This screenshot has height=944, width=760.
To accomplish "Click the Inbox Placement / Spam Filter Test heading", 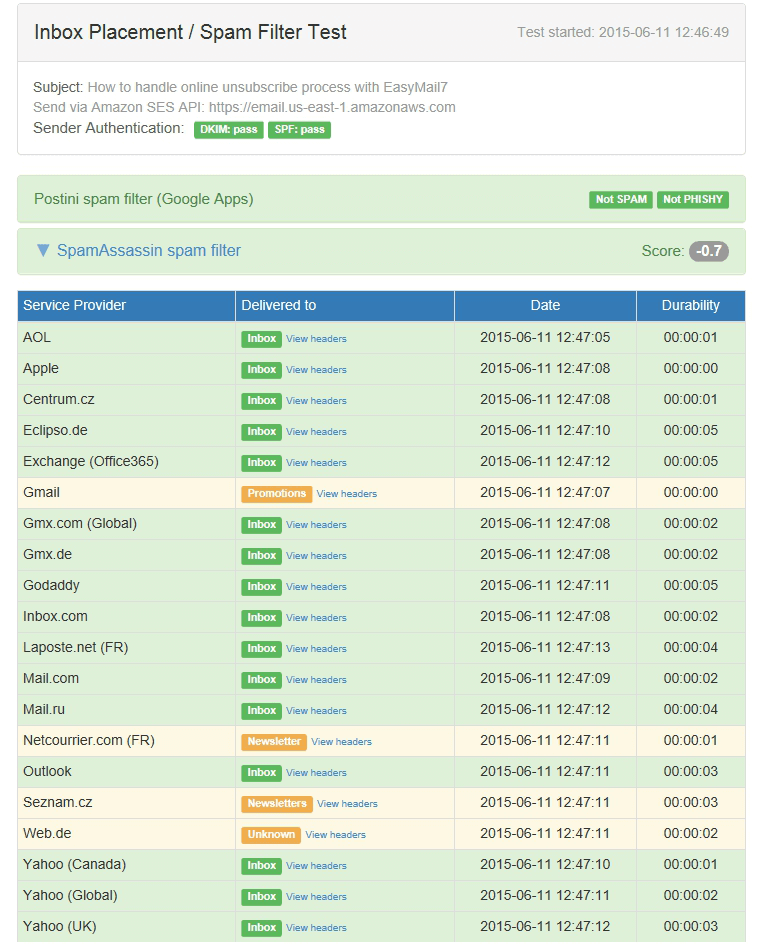I will click(x=190, y=32).
